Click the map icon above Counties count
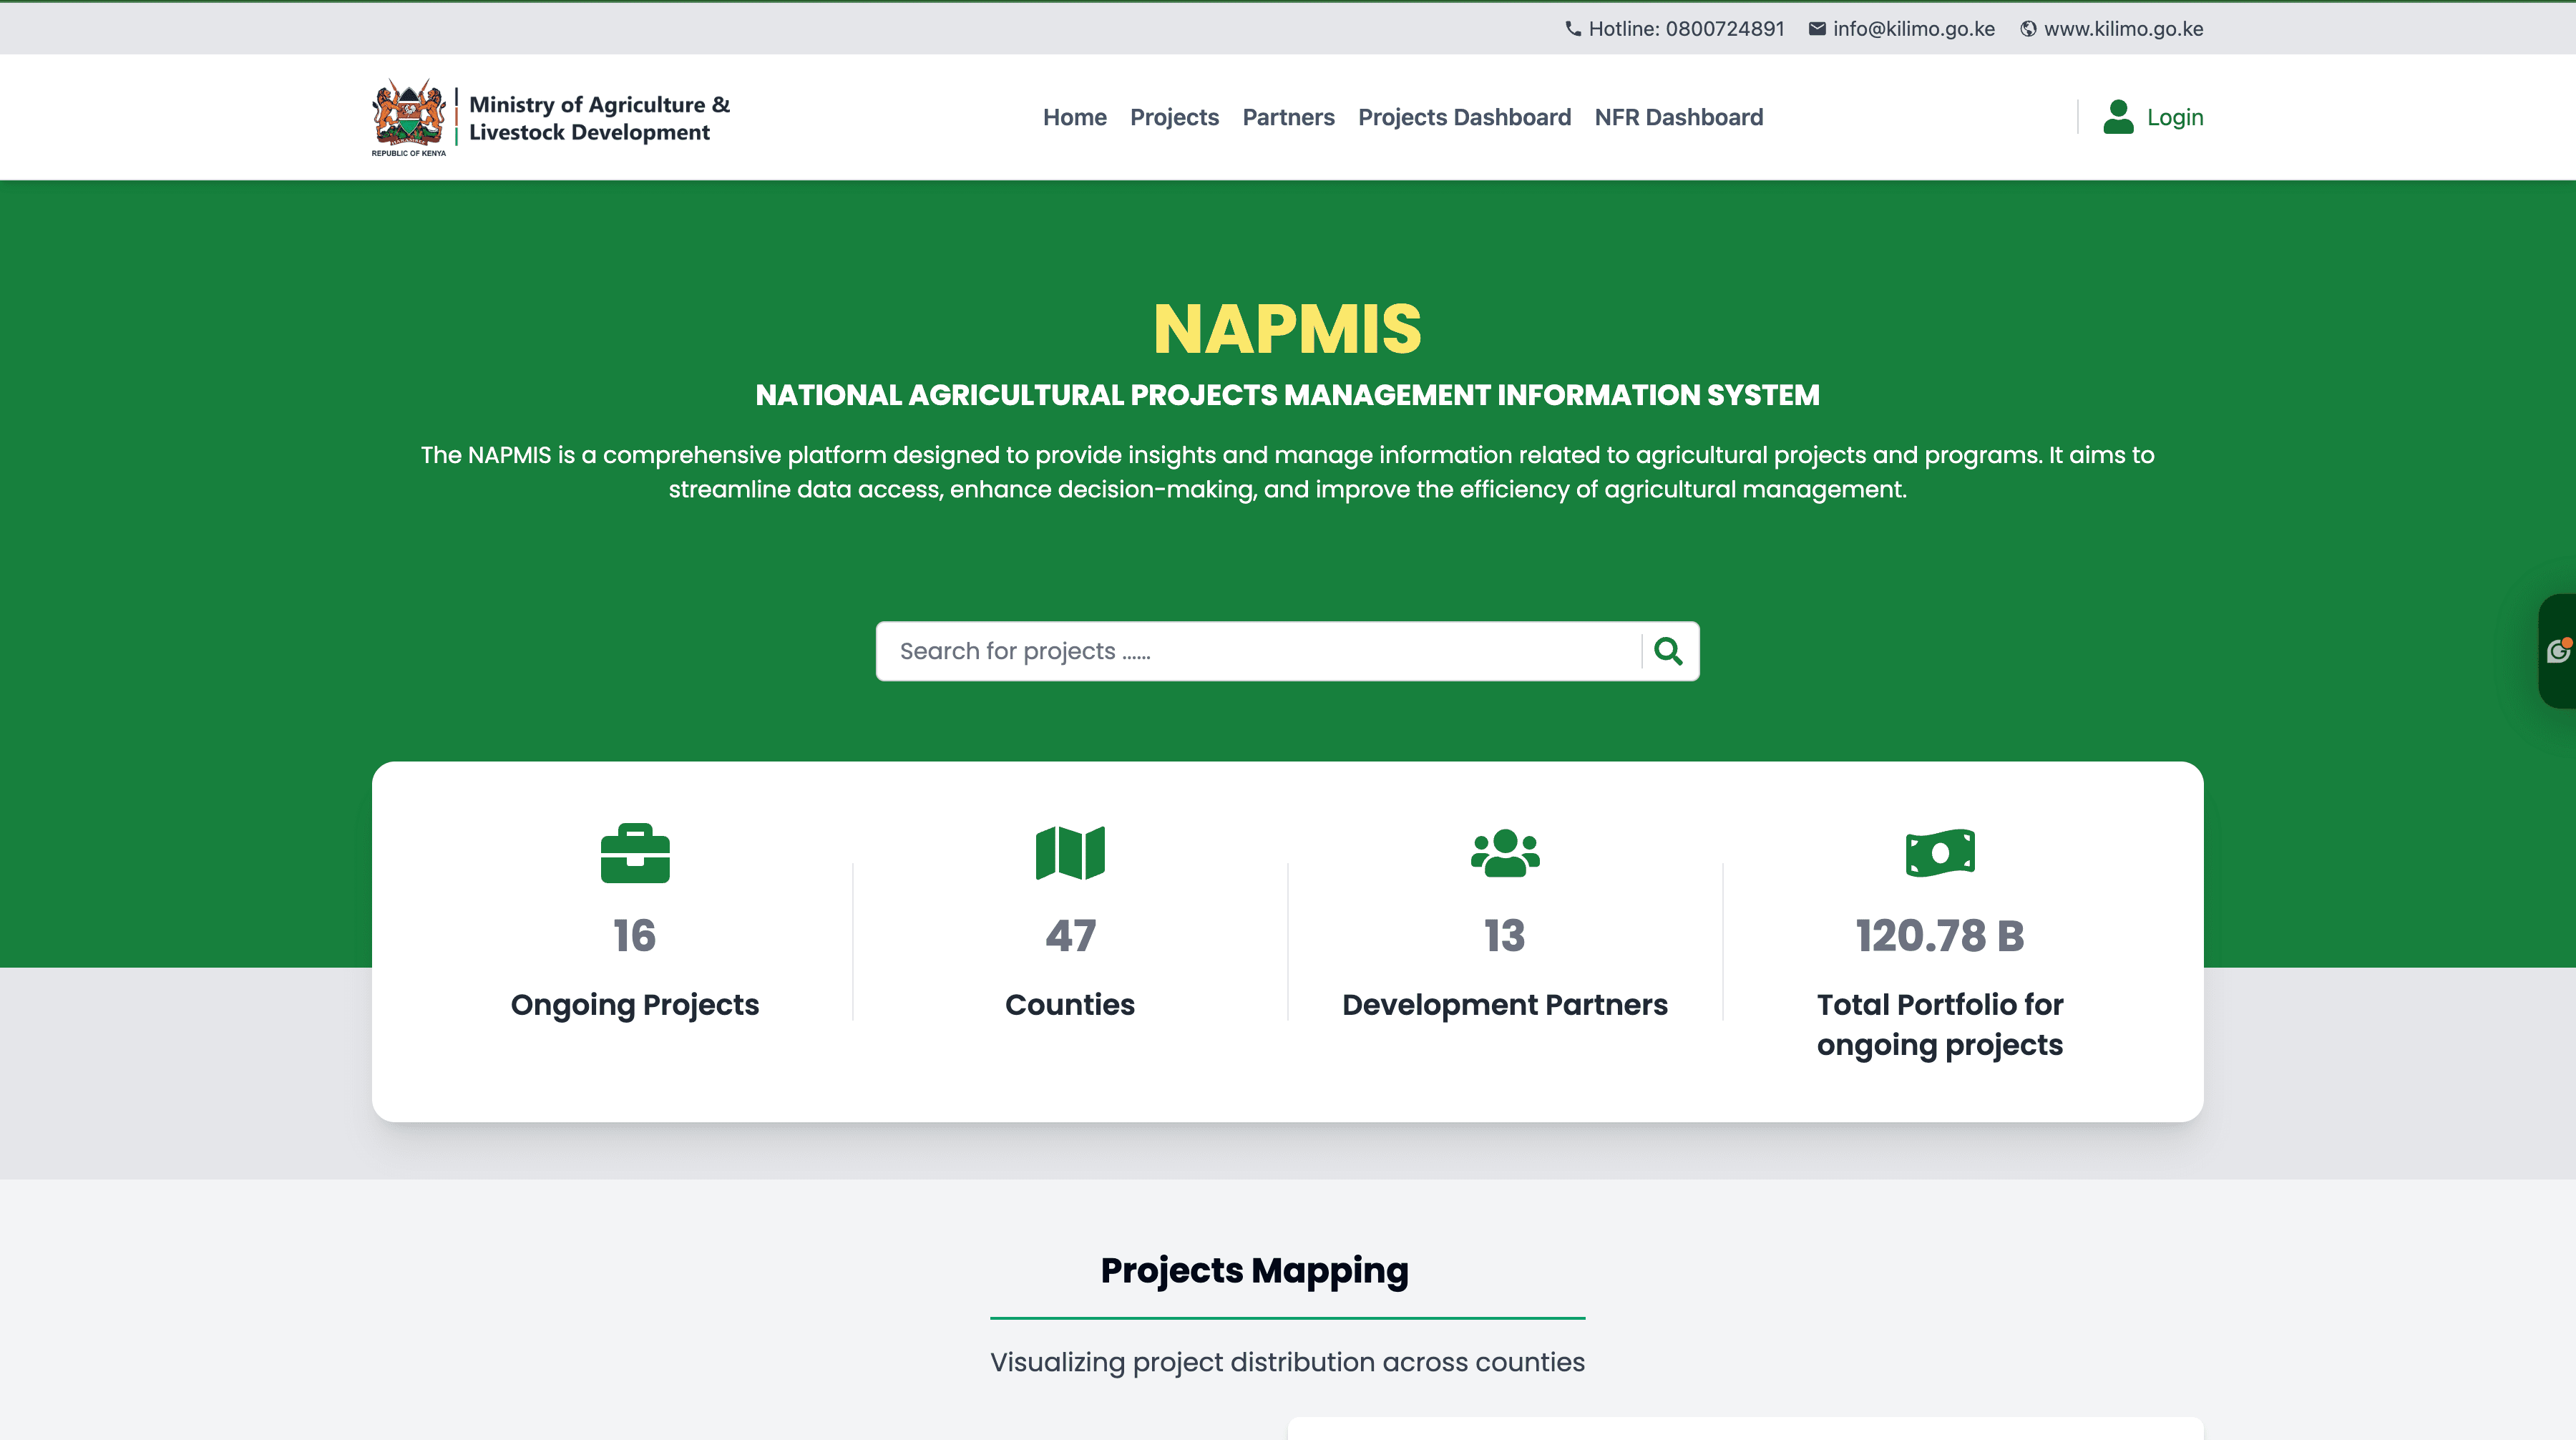The width and height of the screenshot is (2576, 1440). [x=1070, y=852]
